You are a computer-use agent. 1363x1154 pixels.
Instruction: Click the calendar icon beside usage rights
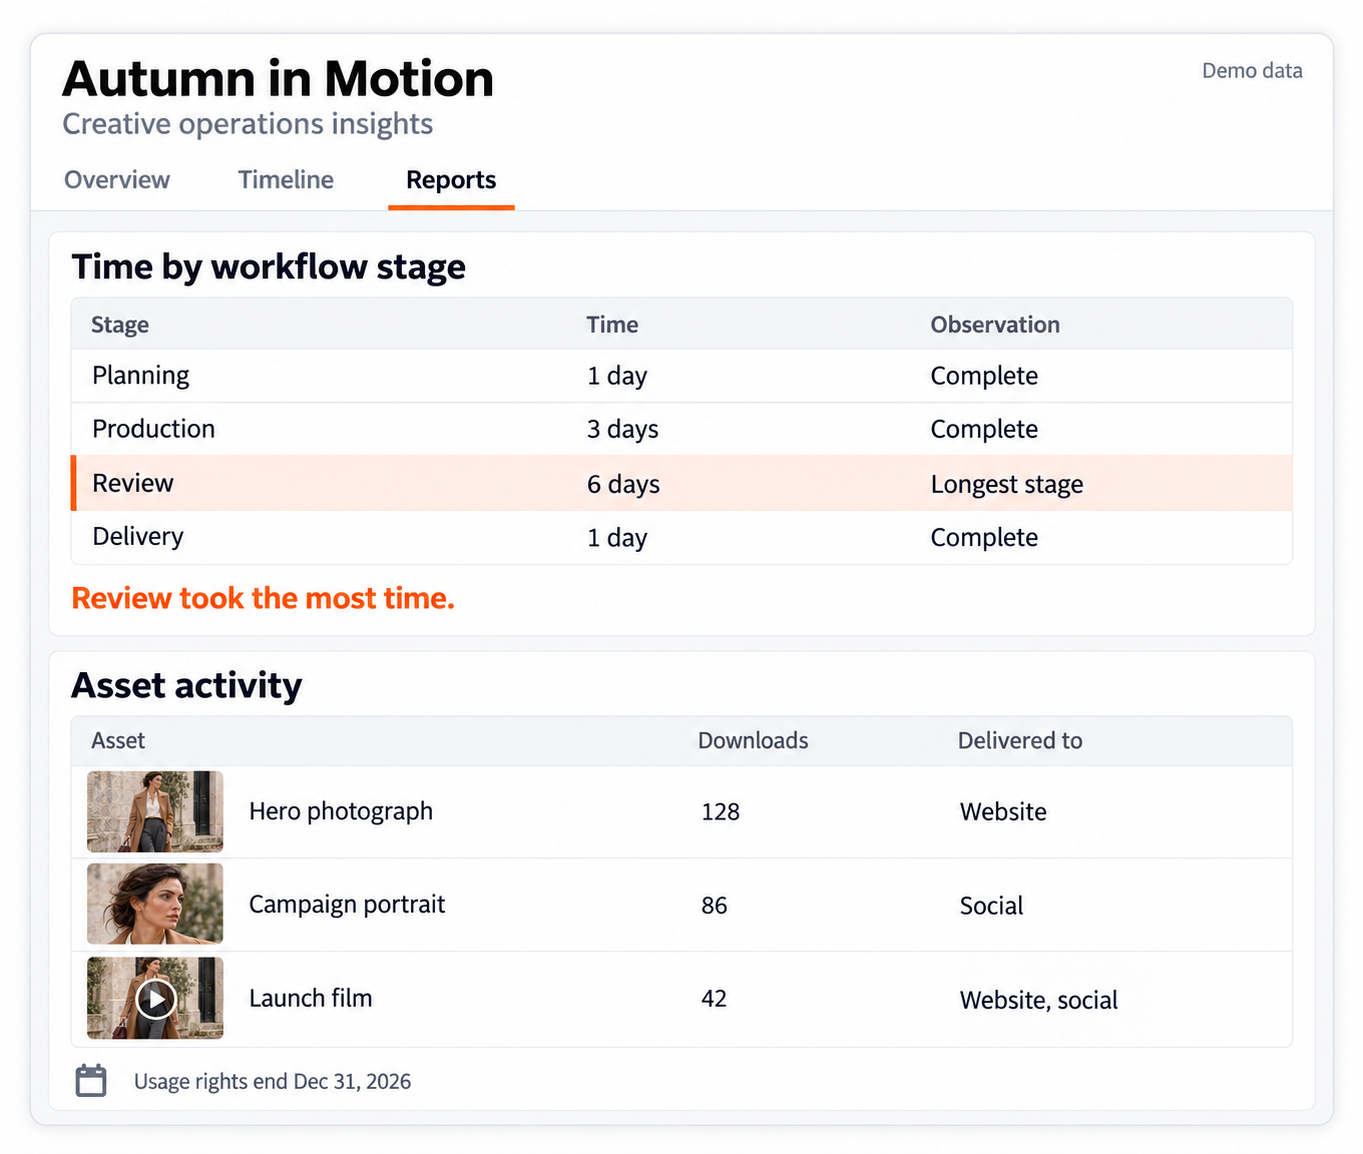pyautogui.click(x=91, y=1081)
